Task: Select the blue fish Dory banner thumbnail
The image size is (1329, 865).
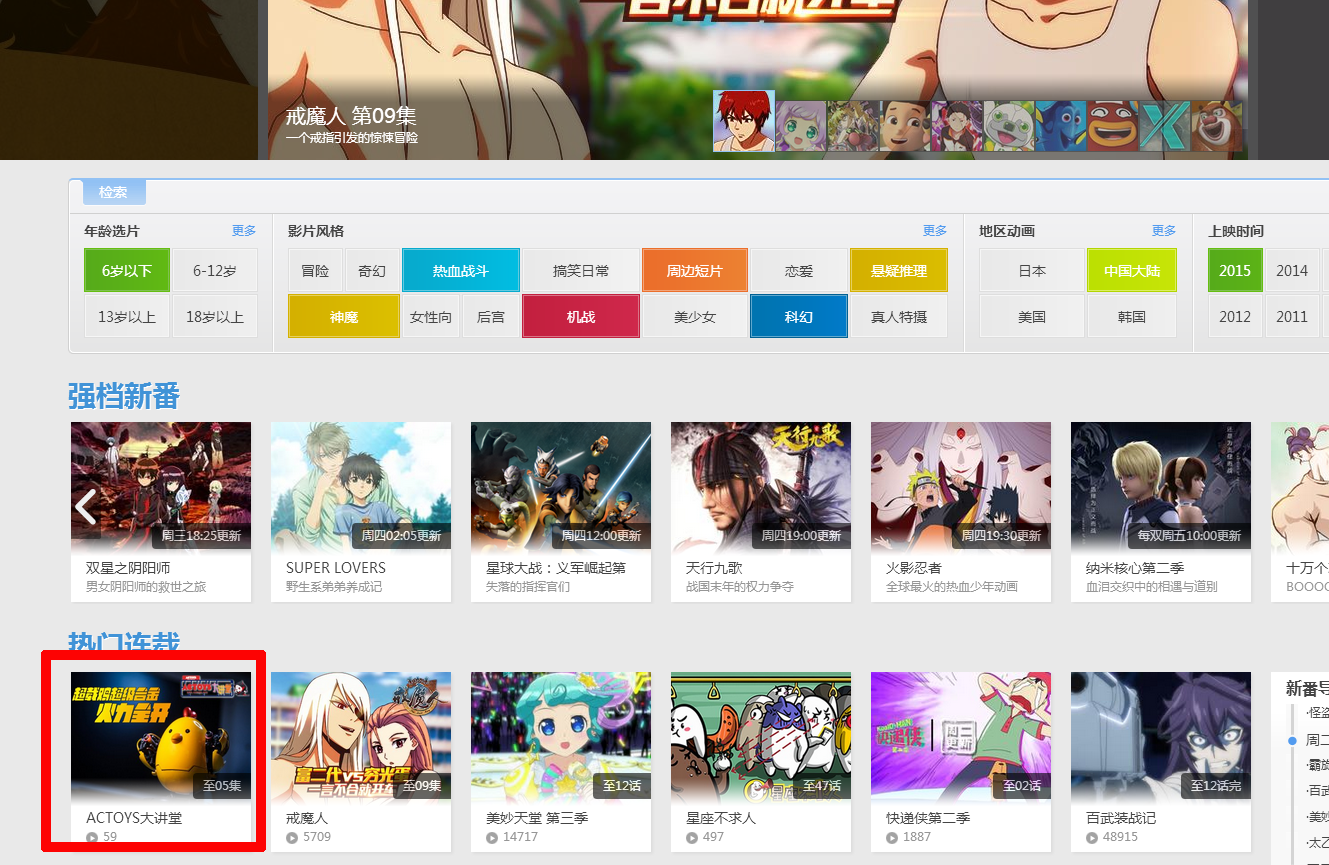Action: 1061,126
